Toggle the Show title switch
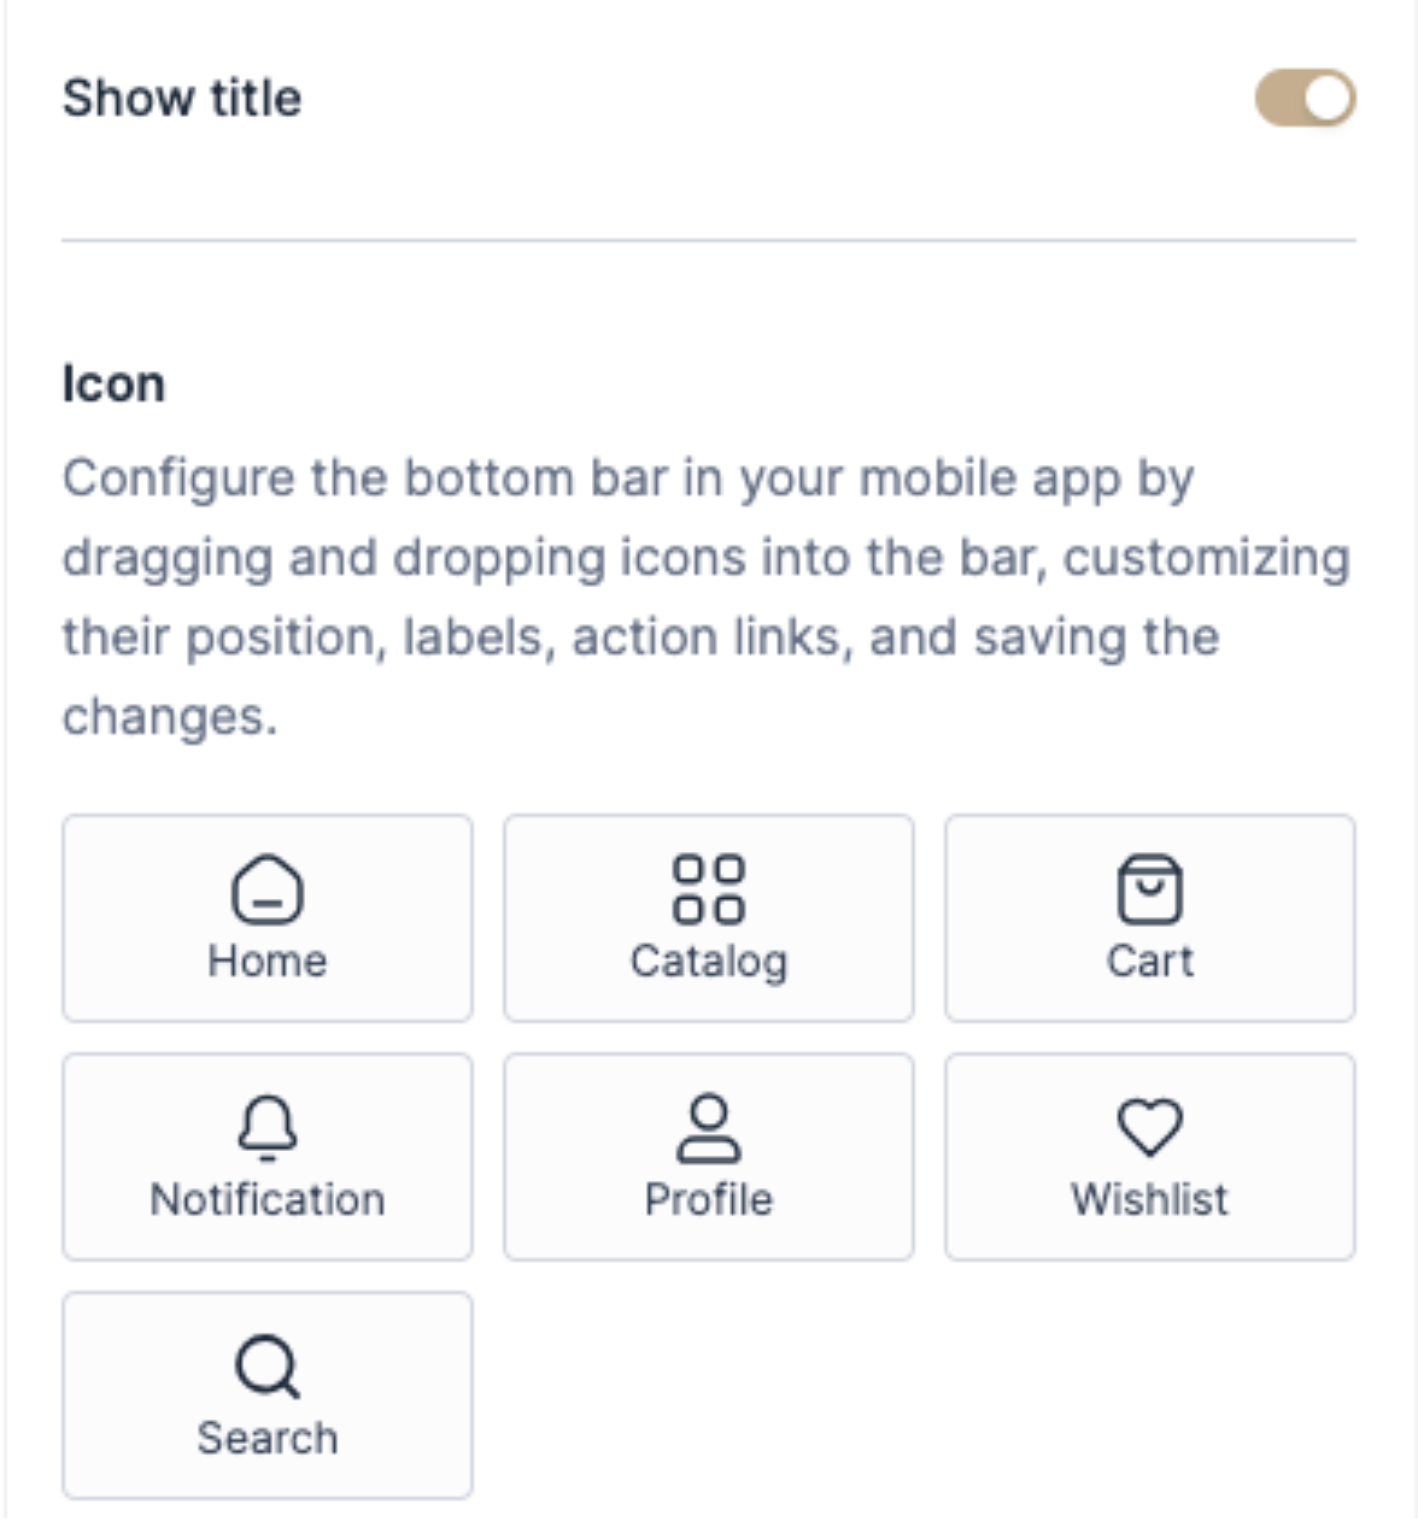Screen dimensions: 1418x1520 click(1305, 98)
